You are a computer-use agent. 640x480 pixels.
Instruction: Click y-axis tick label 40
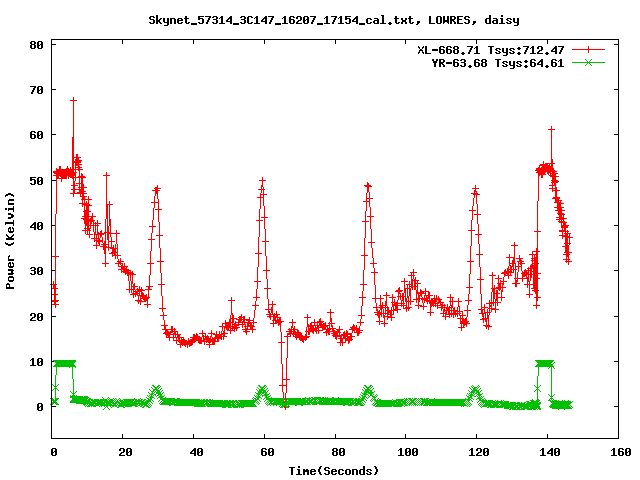tap(36, 226)
